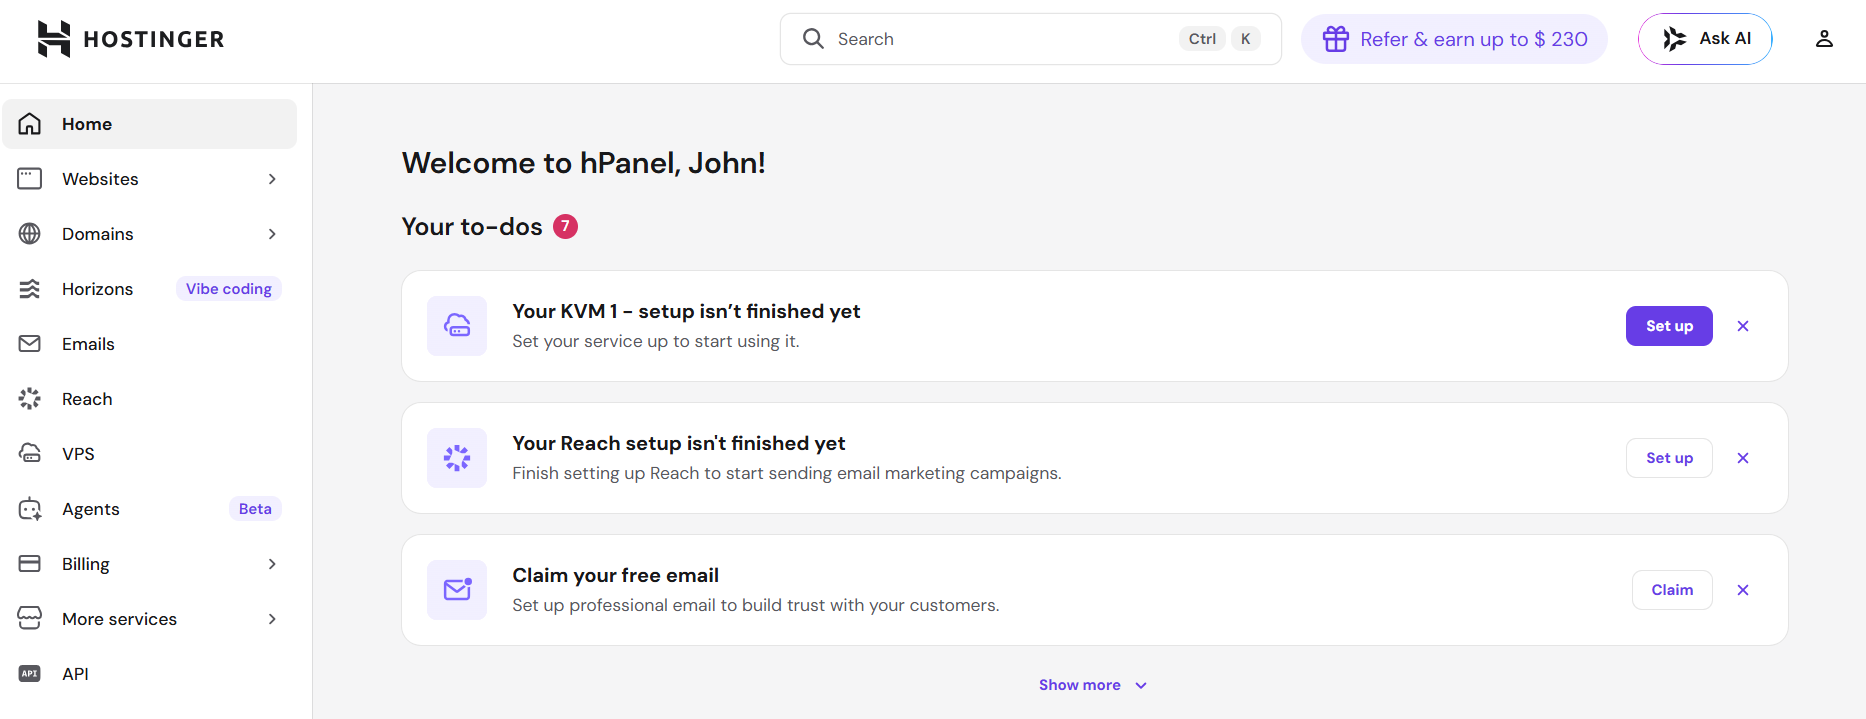
Task: Click the API icon in the sidebar
Action: point(30,674)
